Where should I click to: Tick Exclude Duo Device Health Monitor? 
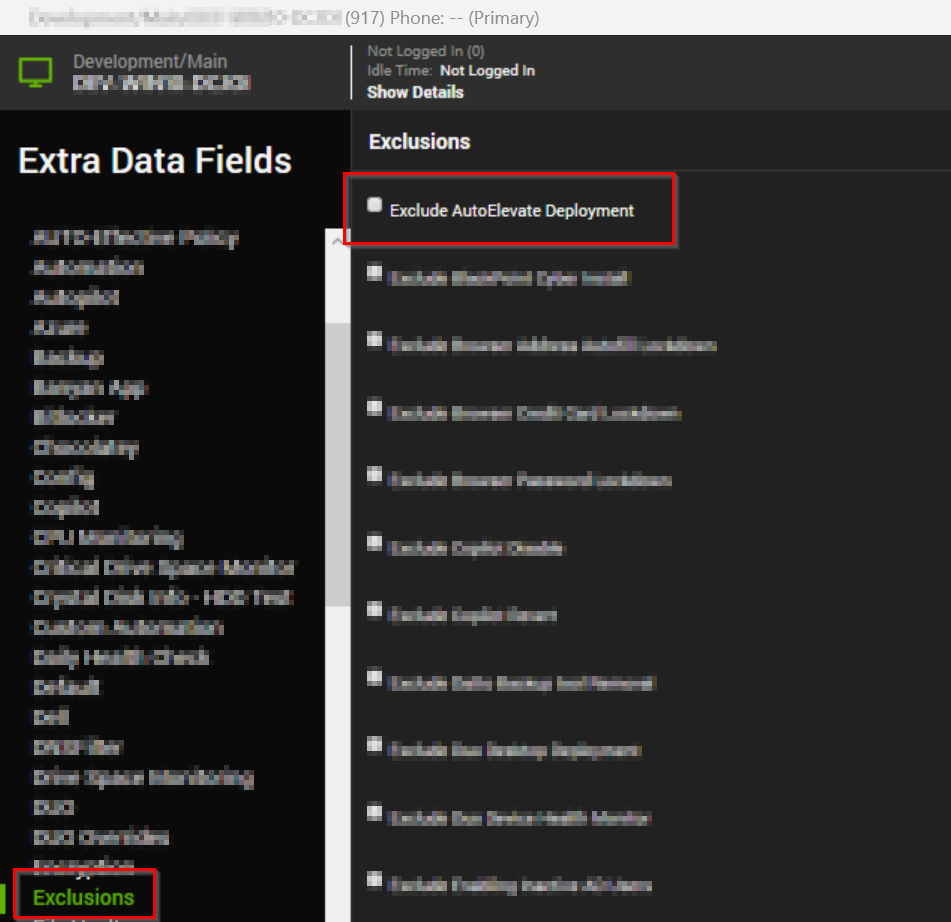click(375, 813)
